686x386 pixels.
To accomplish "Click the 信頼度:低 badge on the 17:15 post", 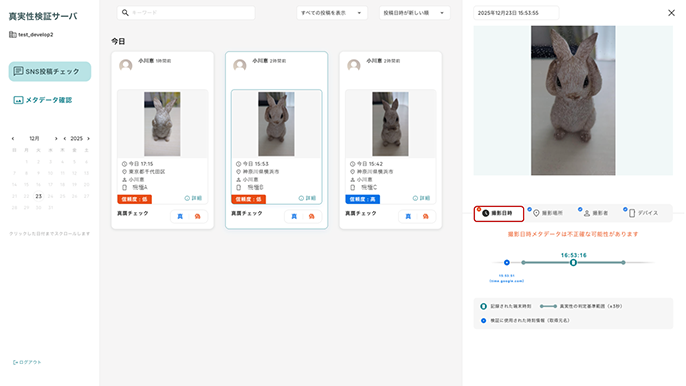I will pyautogui.click(x=134, y=199).
